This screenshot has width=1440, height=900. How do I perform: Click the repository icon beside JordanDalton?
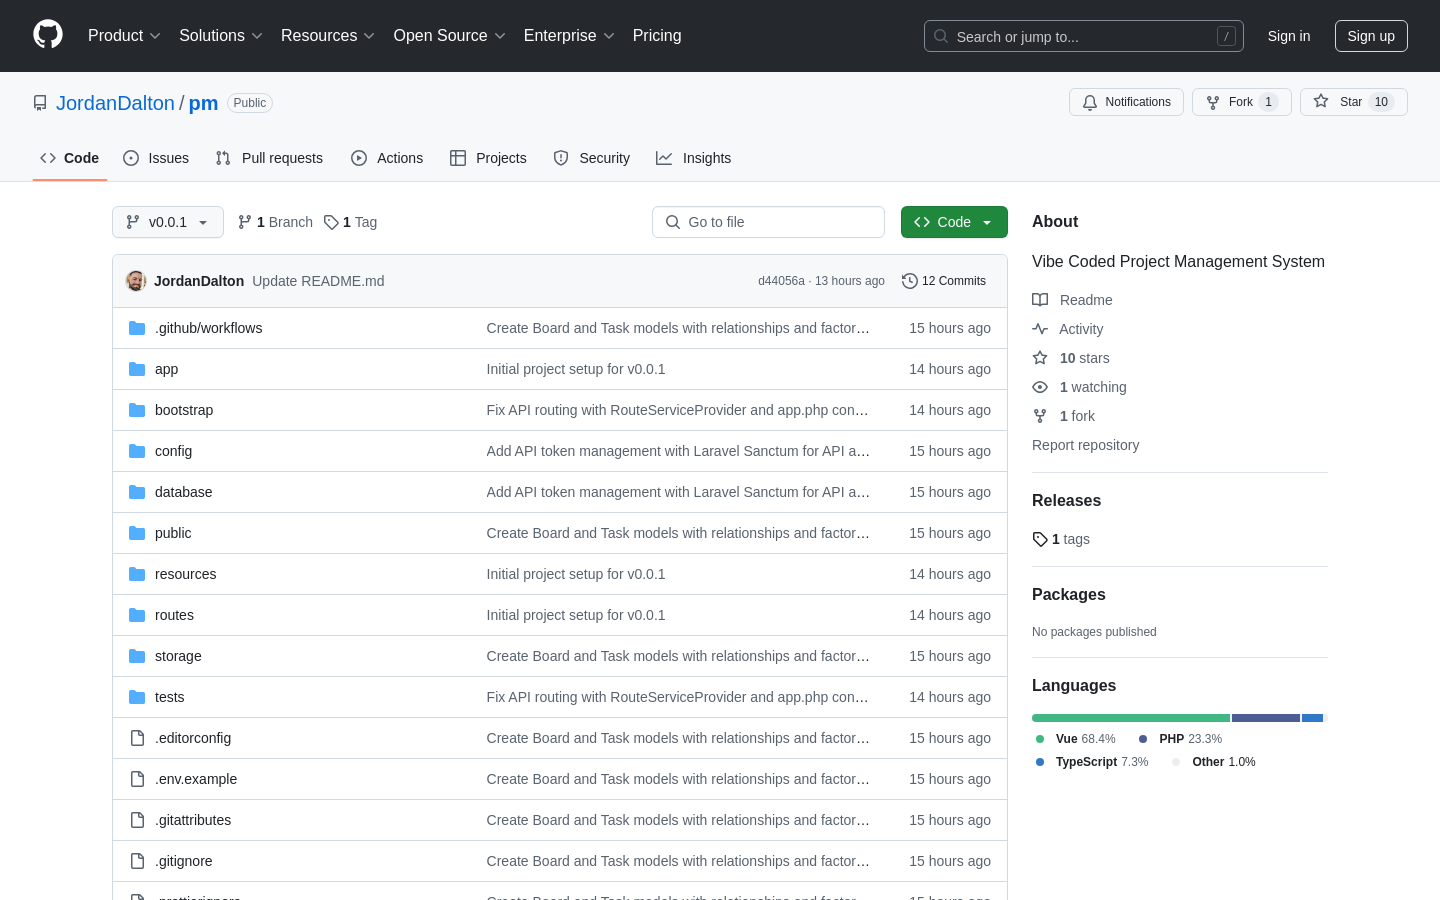(40, 103)
